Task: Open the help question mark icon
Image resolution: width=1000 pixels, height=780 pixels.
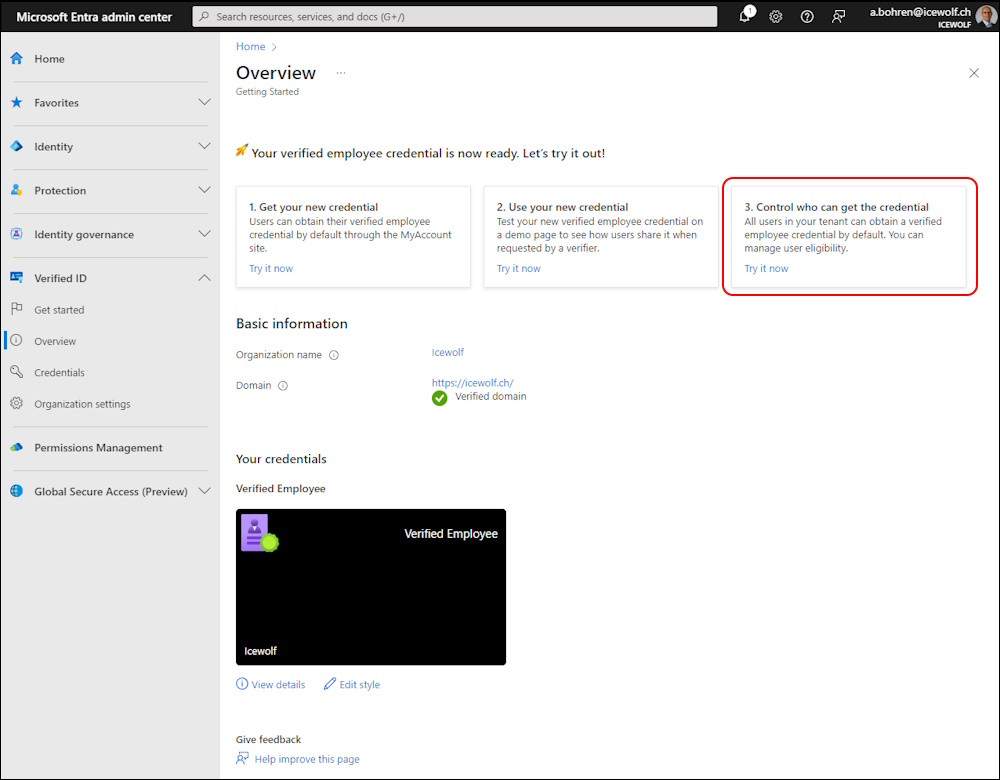Action: [807, 17]
